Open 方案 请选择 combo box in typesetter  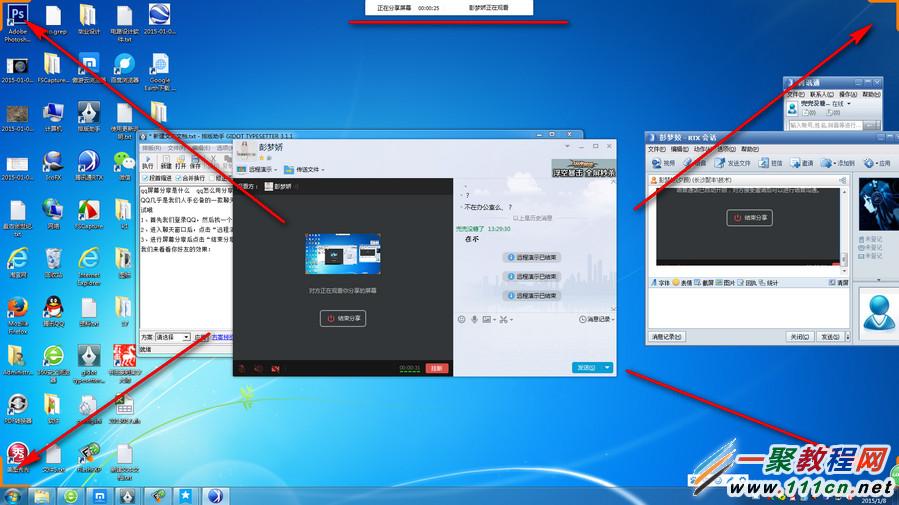173,337
